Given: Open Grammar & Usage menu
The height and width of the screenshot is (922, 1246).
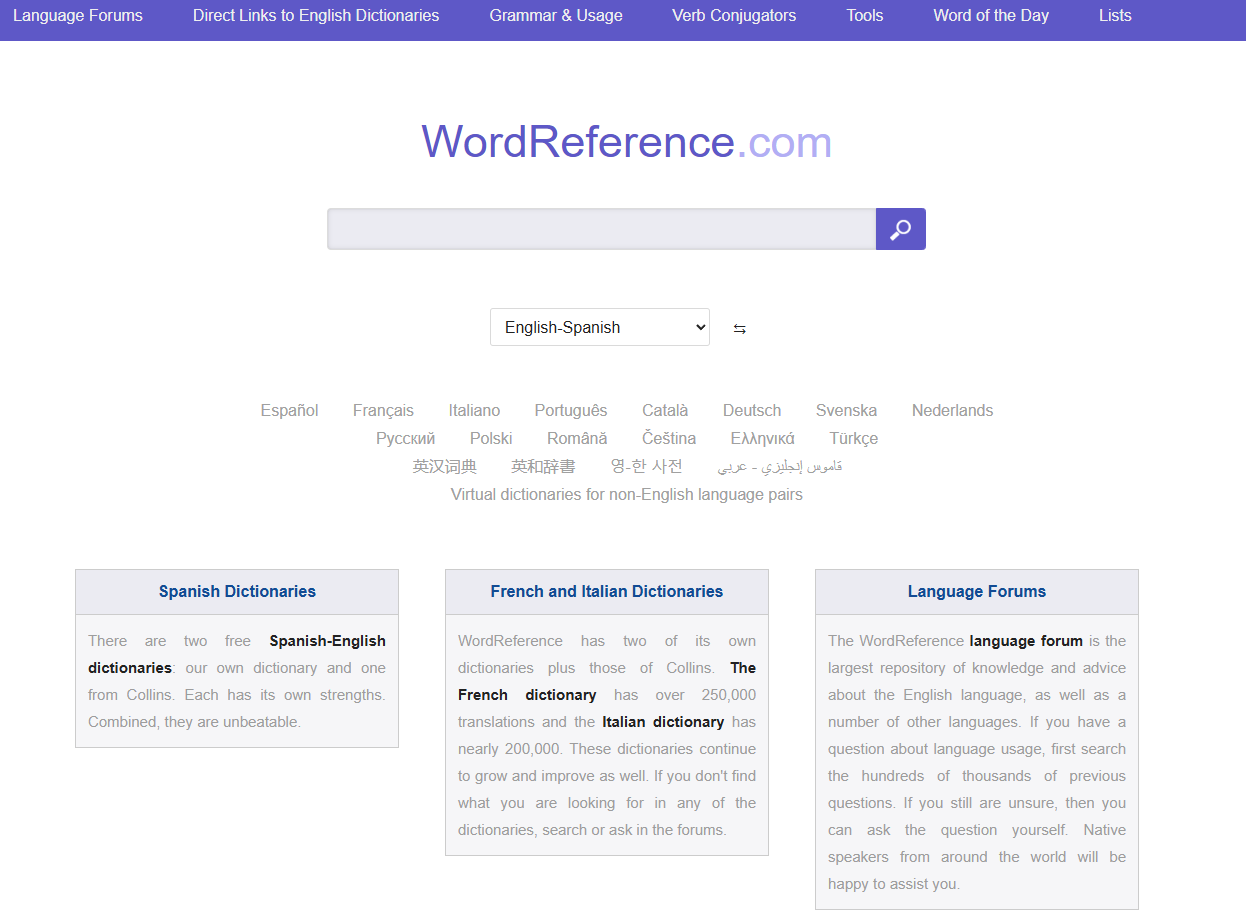Looking at the screenshot, I should tap(556, 16).
